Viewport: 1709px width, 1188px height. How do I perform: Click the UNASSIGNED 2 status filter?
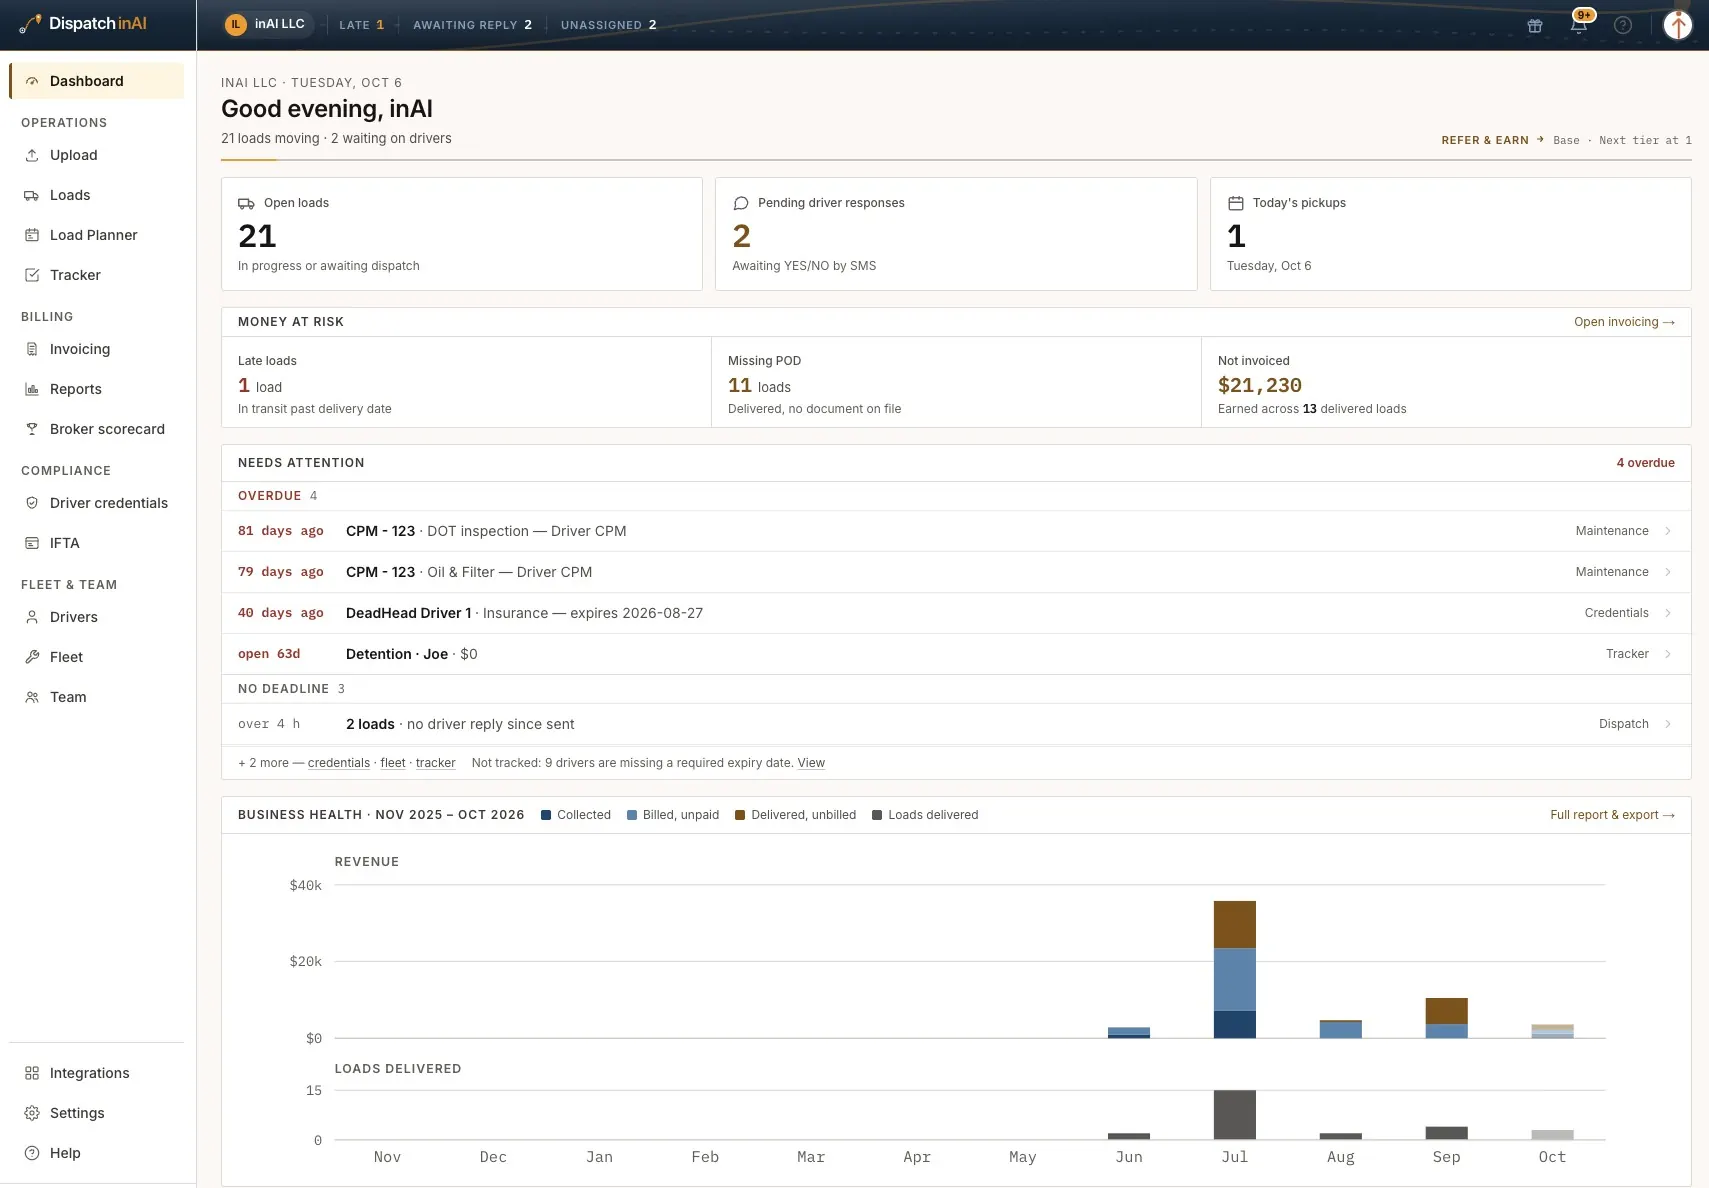point(608,25)
